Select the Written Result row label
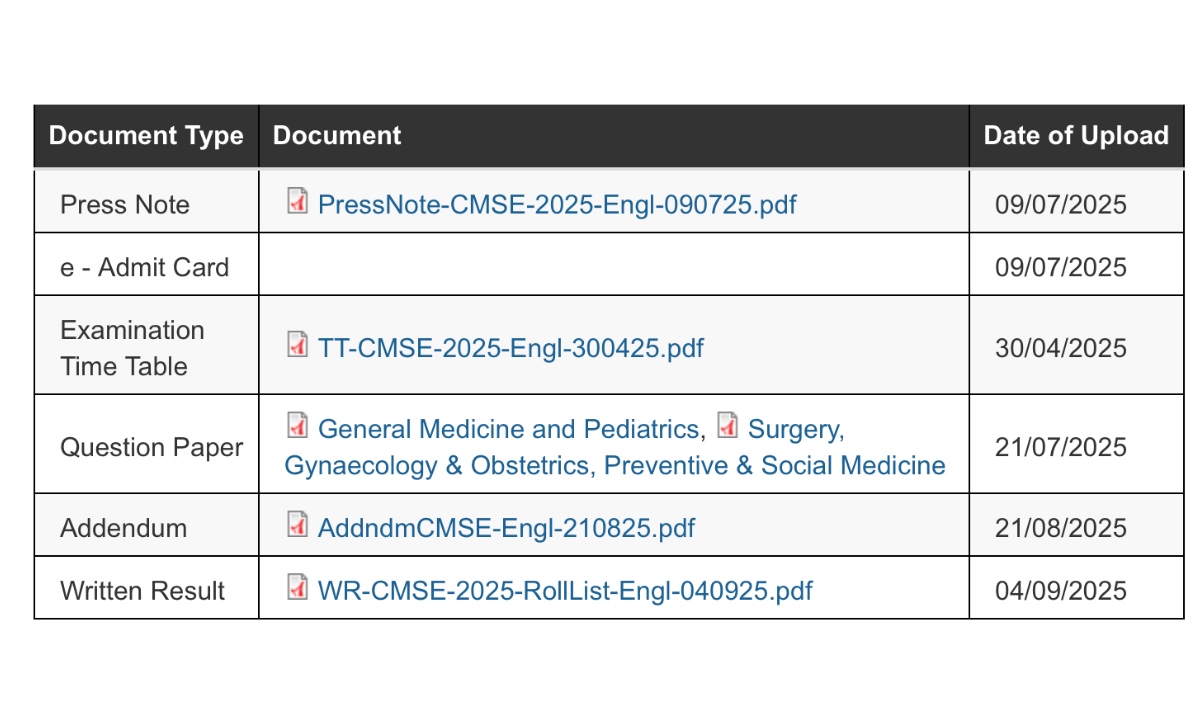The width and height of the screenshot is (1200, 720). point(143,591)
